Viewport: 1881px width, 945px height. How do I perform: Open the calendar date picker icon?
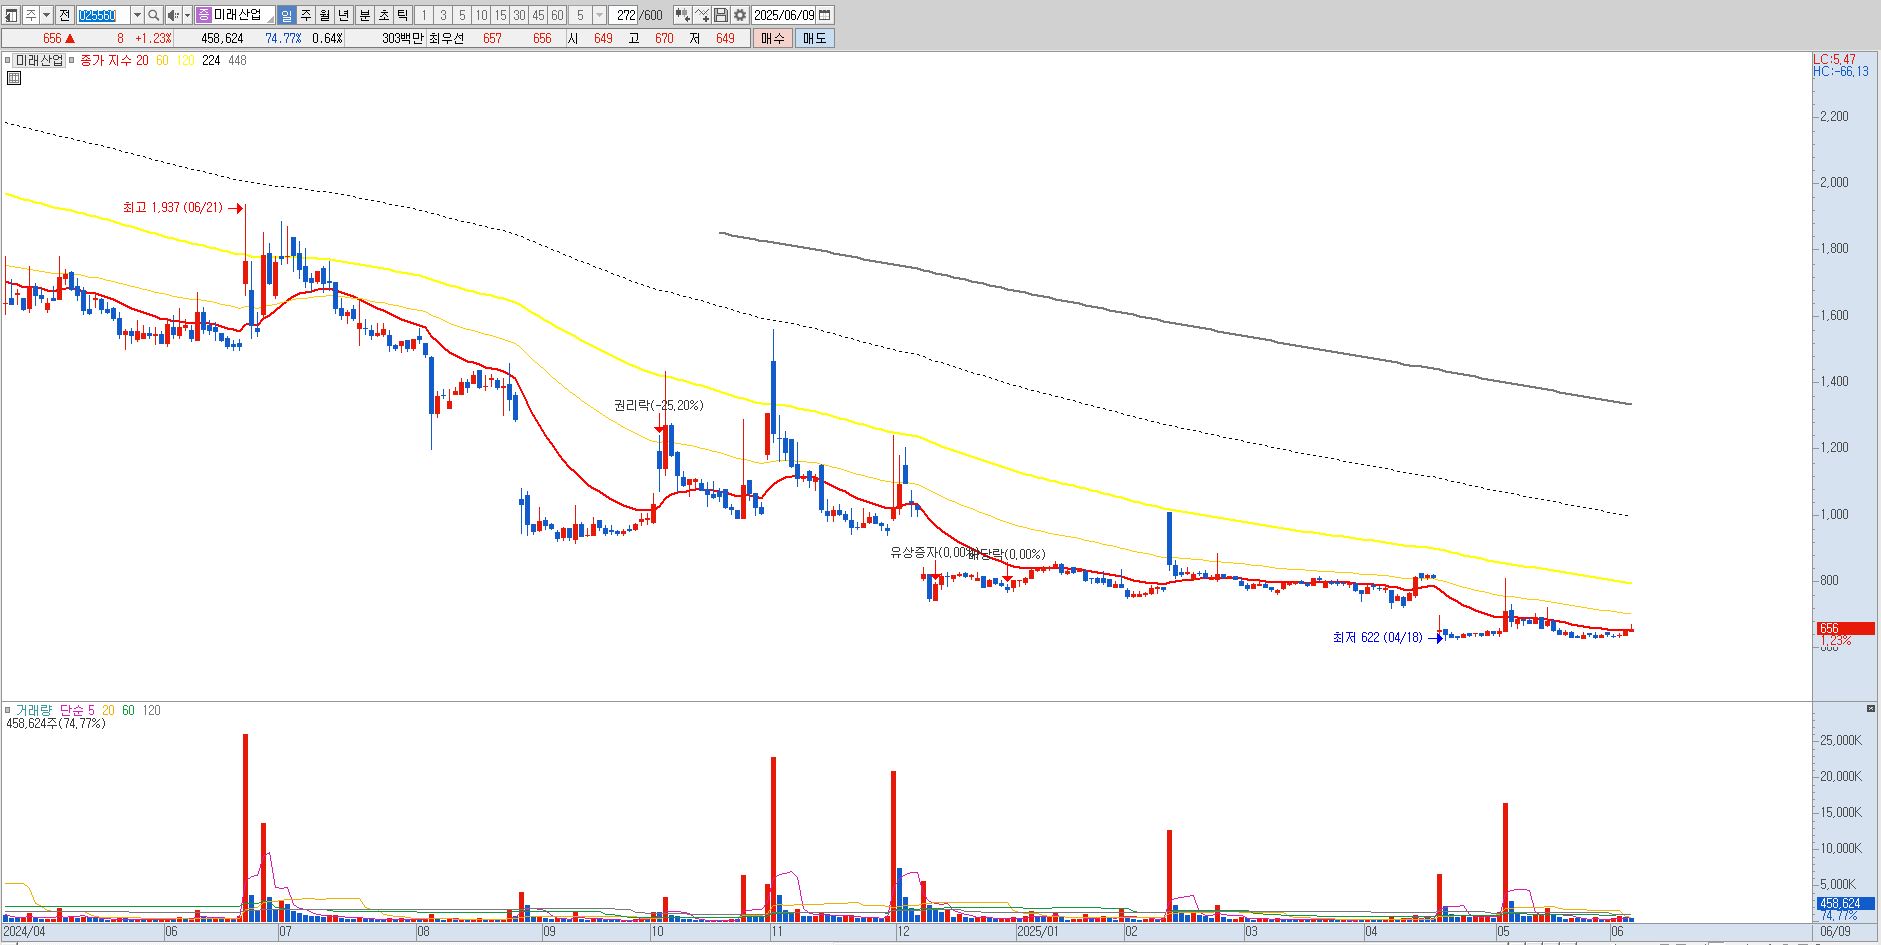pyautogui.click(x=825, y=15)
